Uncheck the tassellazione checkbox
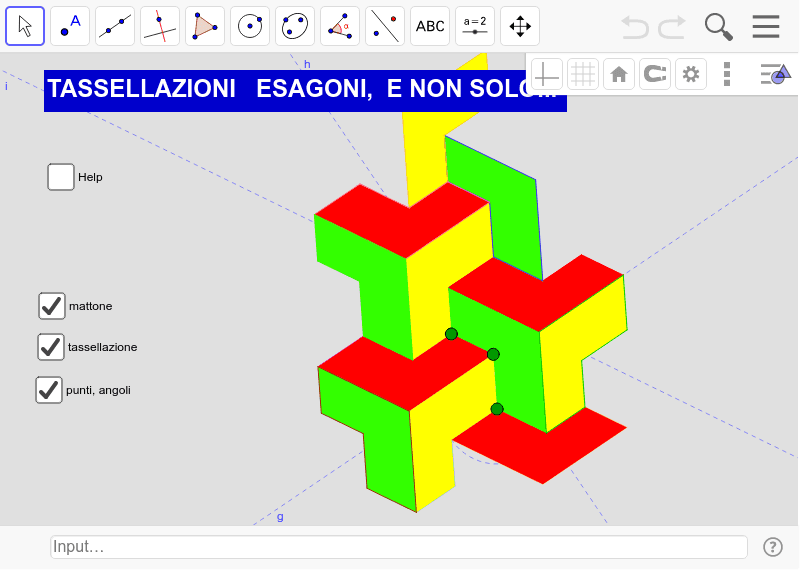 pos(51,347)
